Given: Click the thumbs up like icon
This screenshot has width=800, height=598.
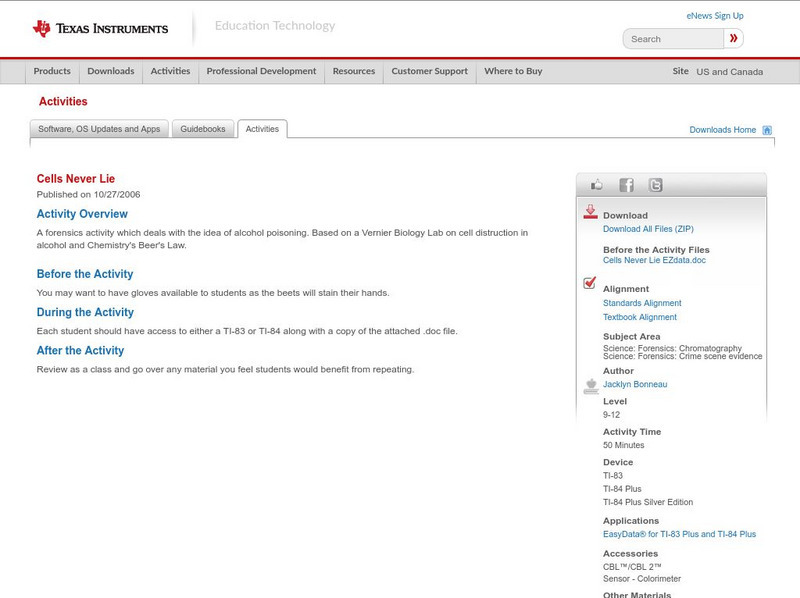Looking at the screenshot, I should pyautogui.click(x=597, y=185).
